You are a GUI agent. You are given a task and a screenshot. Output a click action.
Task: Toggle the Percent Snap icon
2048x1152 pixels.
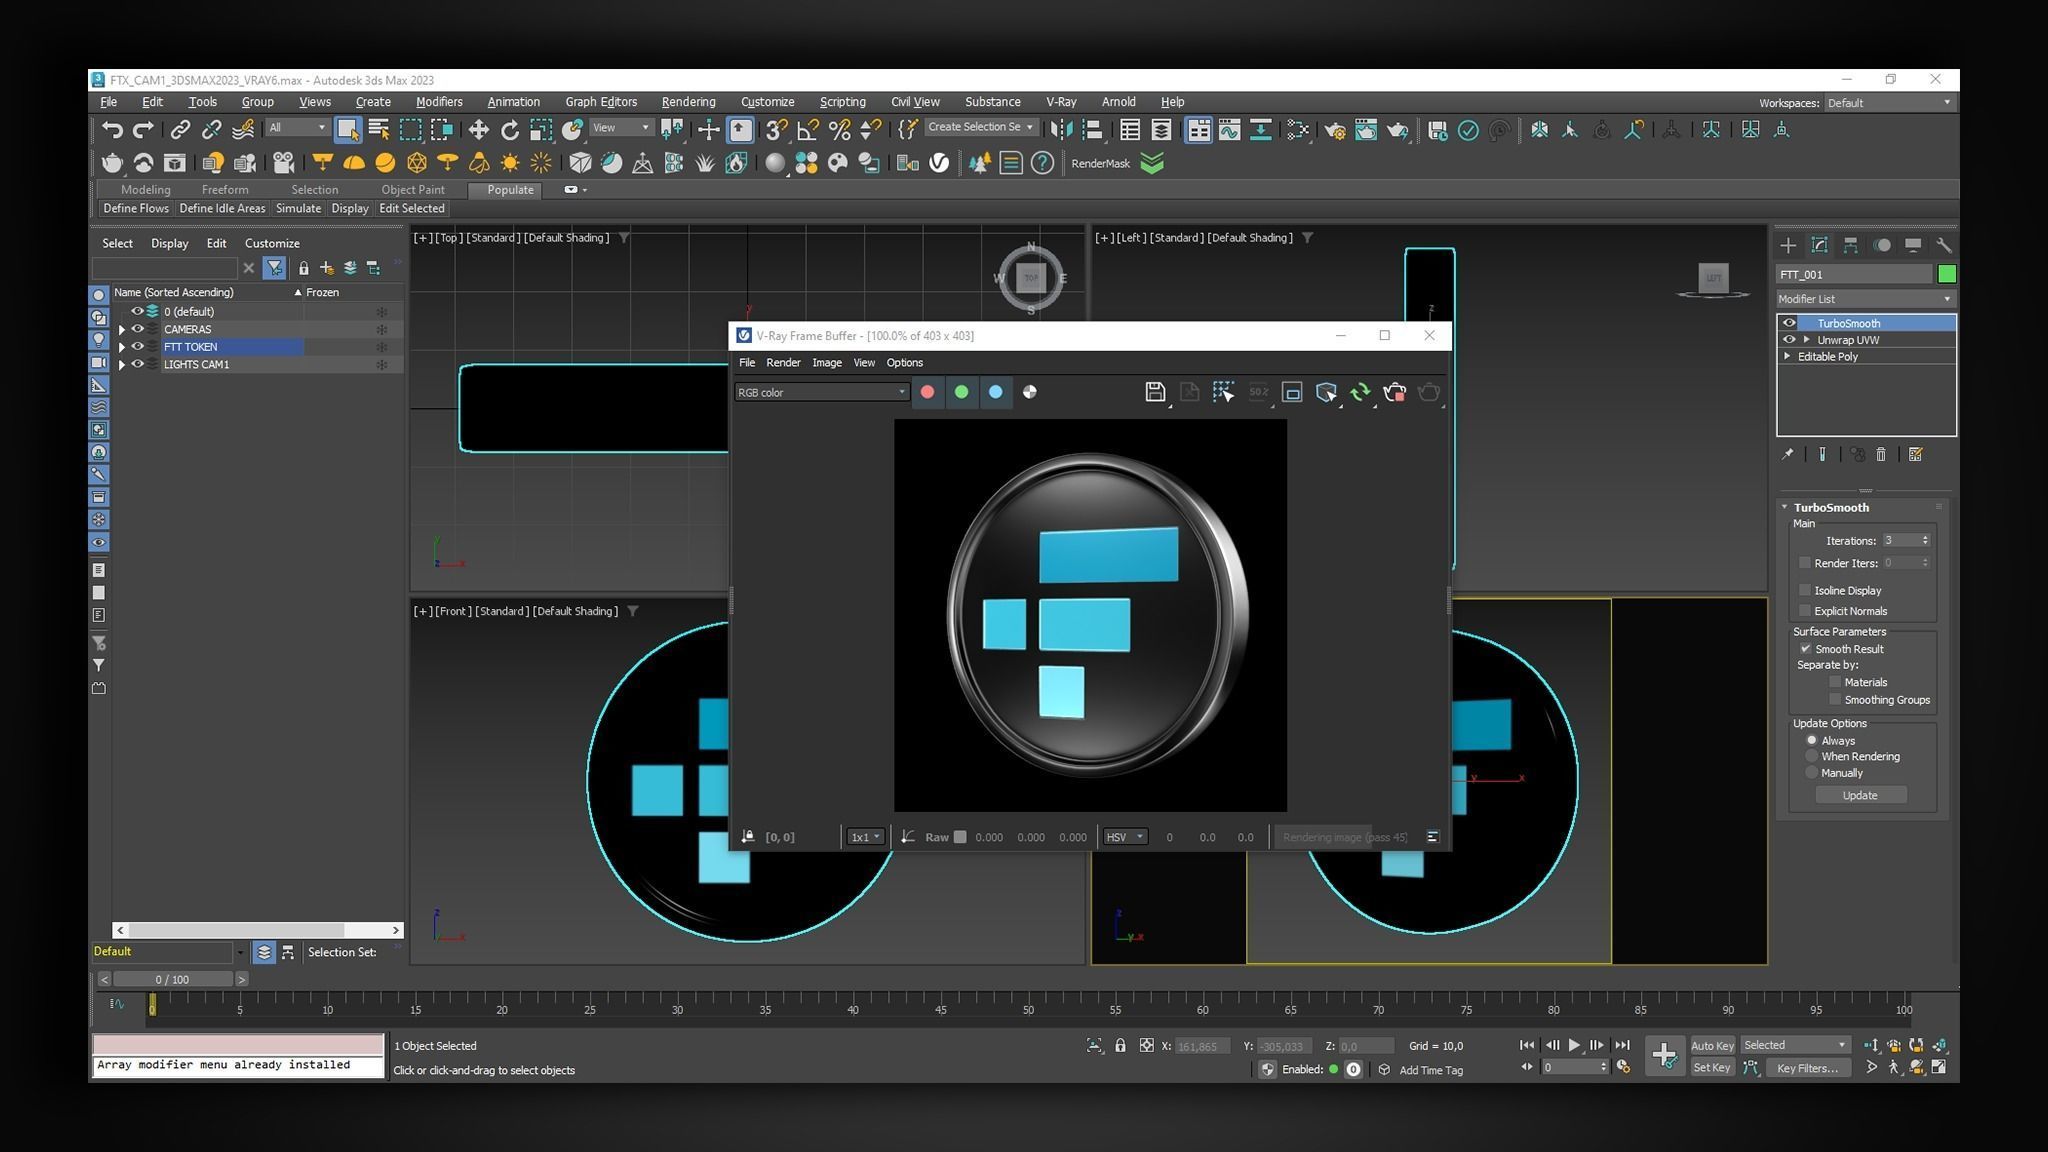(839, 130)
